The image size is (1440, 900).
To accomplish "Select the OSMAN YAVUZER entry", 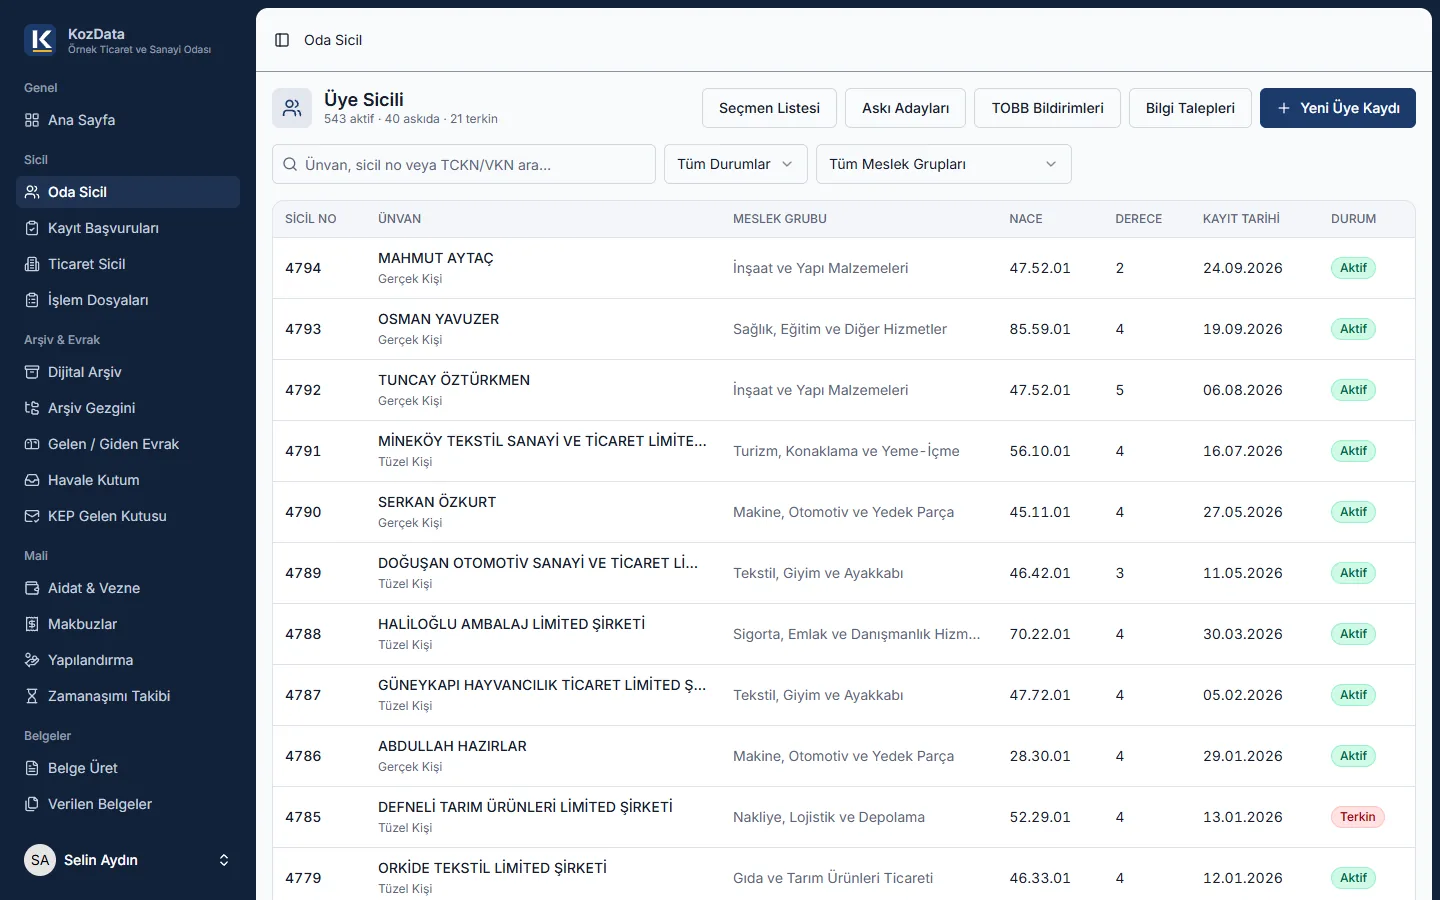I will [x=844, y=329].
